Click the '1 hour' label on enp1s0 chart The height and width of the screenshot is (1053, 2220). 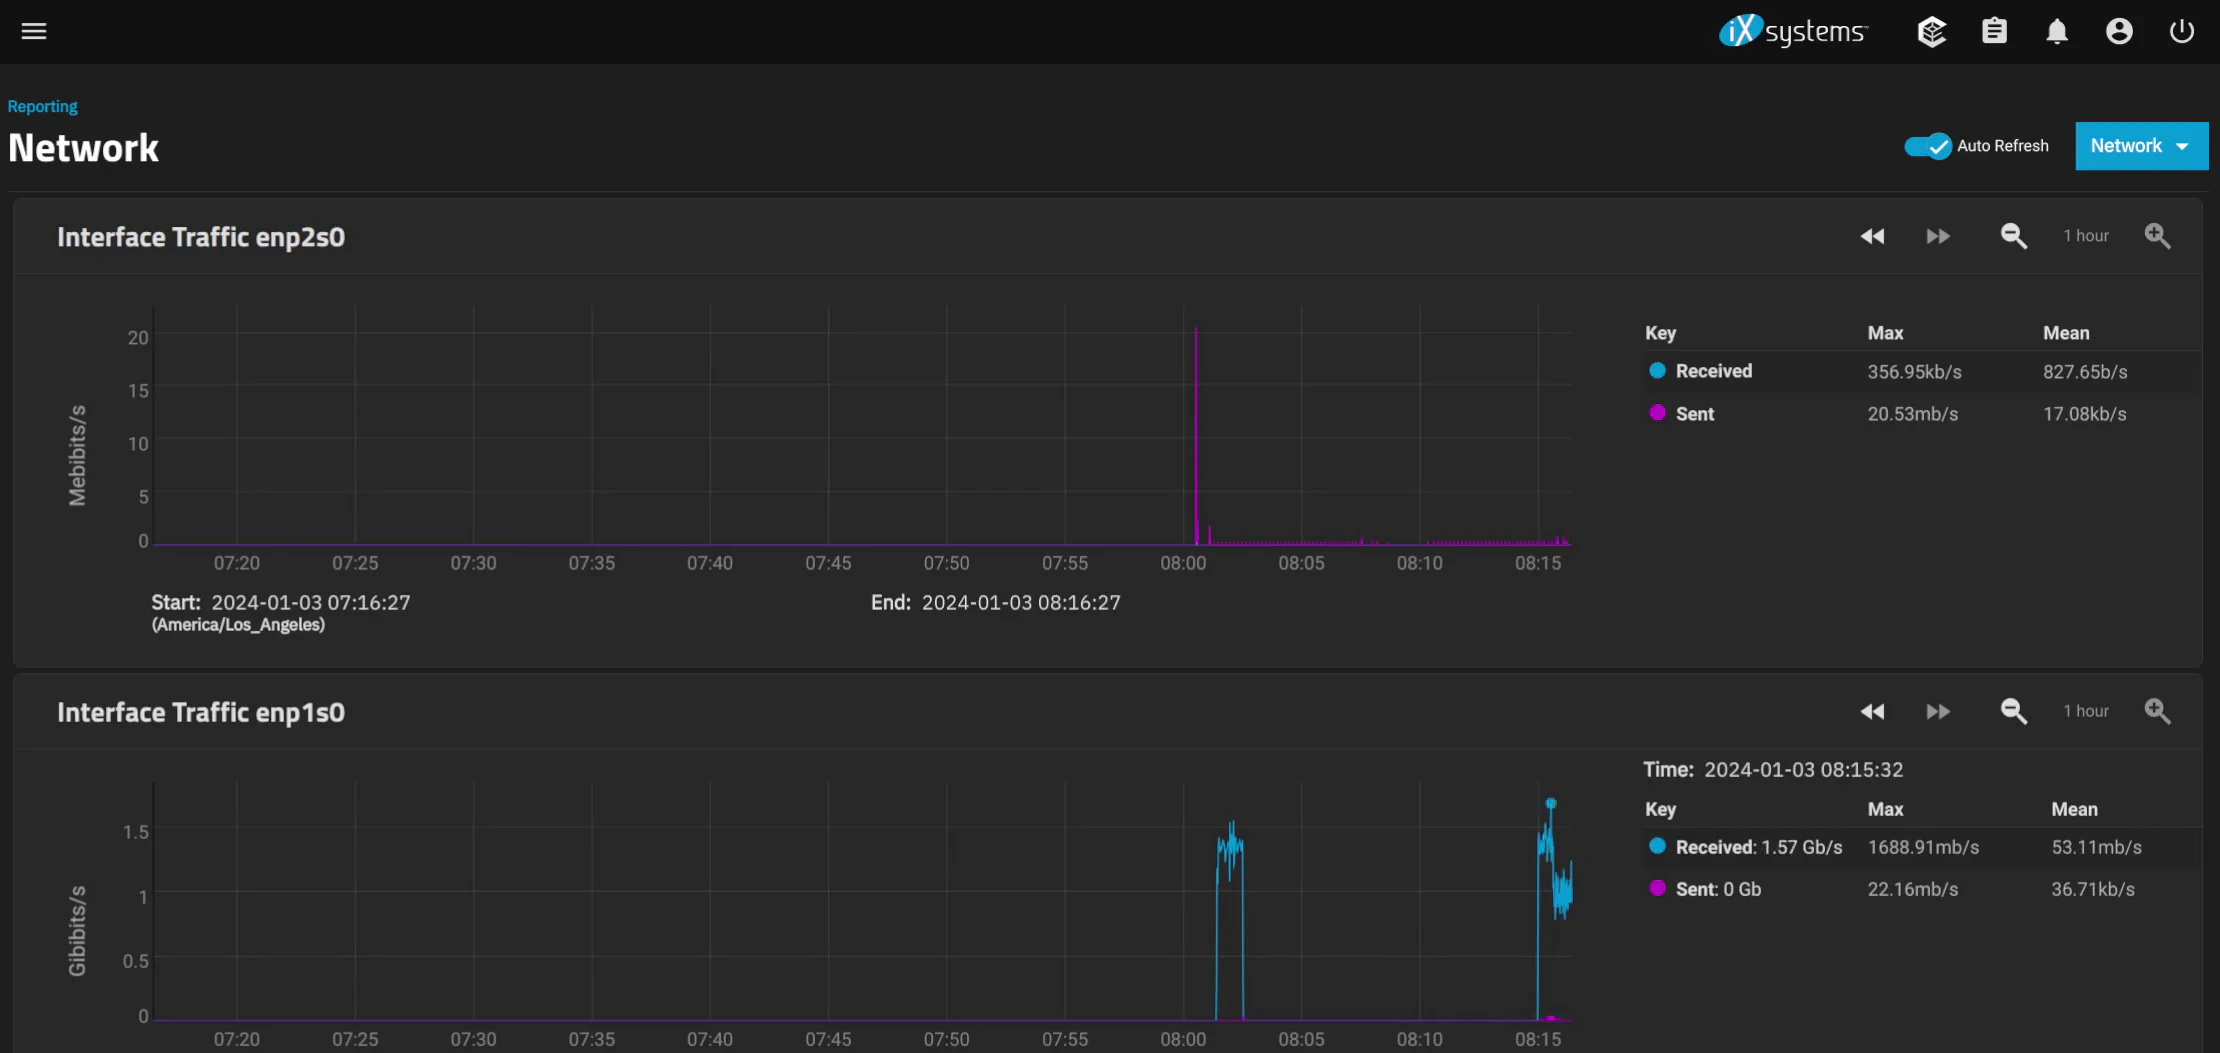tap(2086, 711)
